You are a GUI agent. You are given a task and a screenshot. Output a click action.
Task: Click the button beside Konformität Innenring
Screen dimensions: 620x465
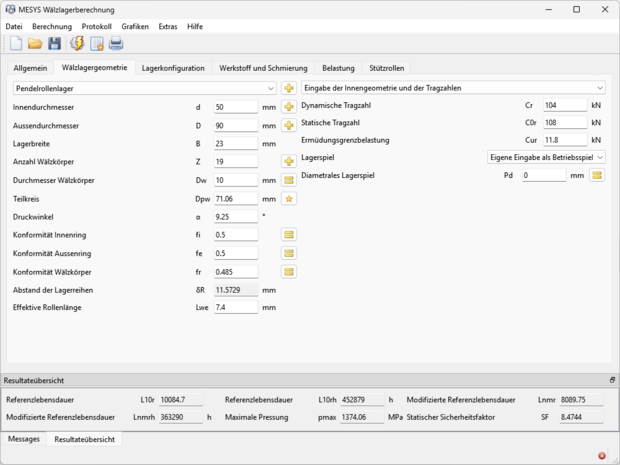pos(289,234)
